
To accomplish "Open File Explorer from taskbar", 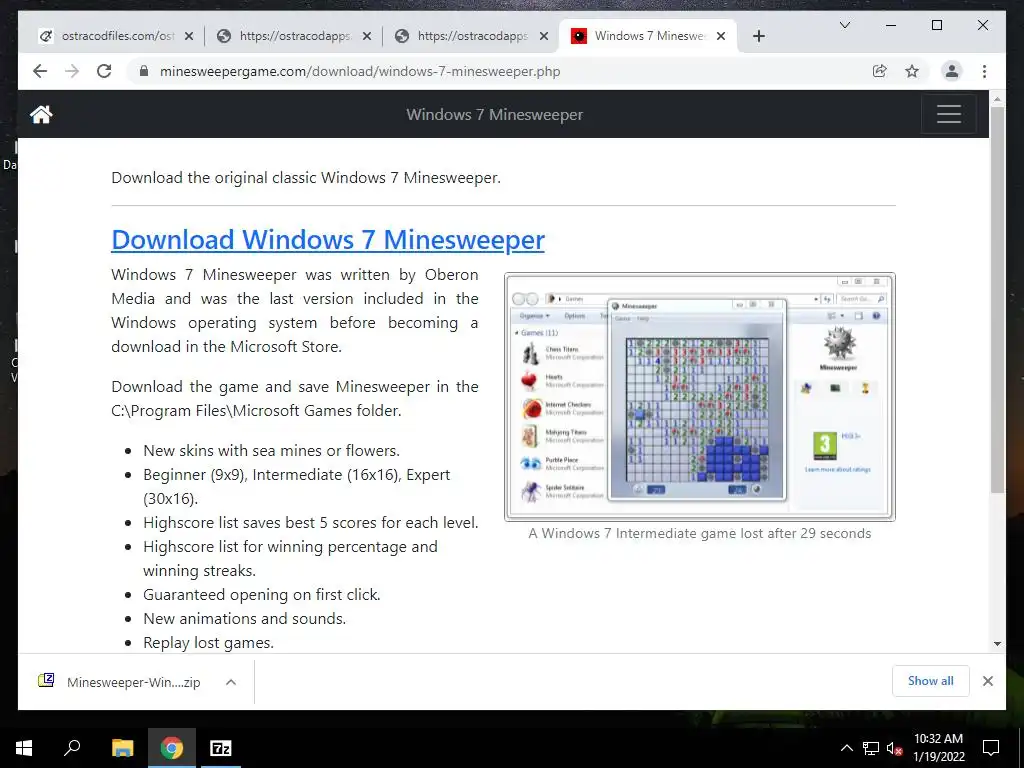I will 122,748.
